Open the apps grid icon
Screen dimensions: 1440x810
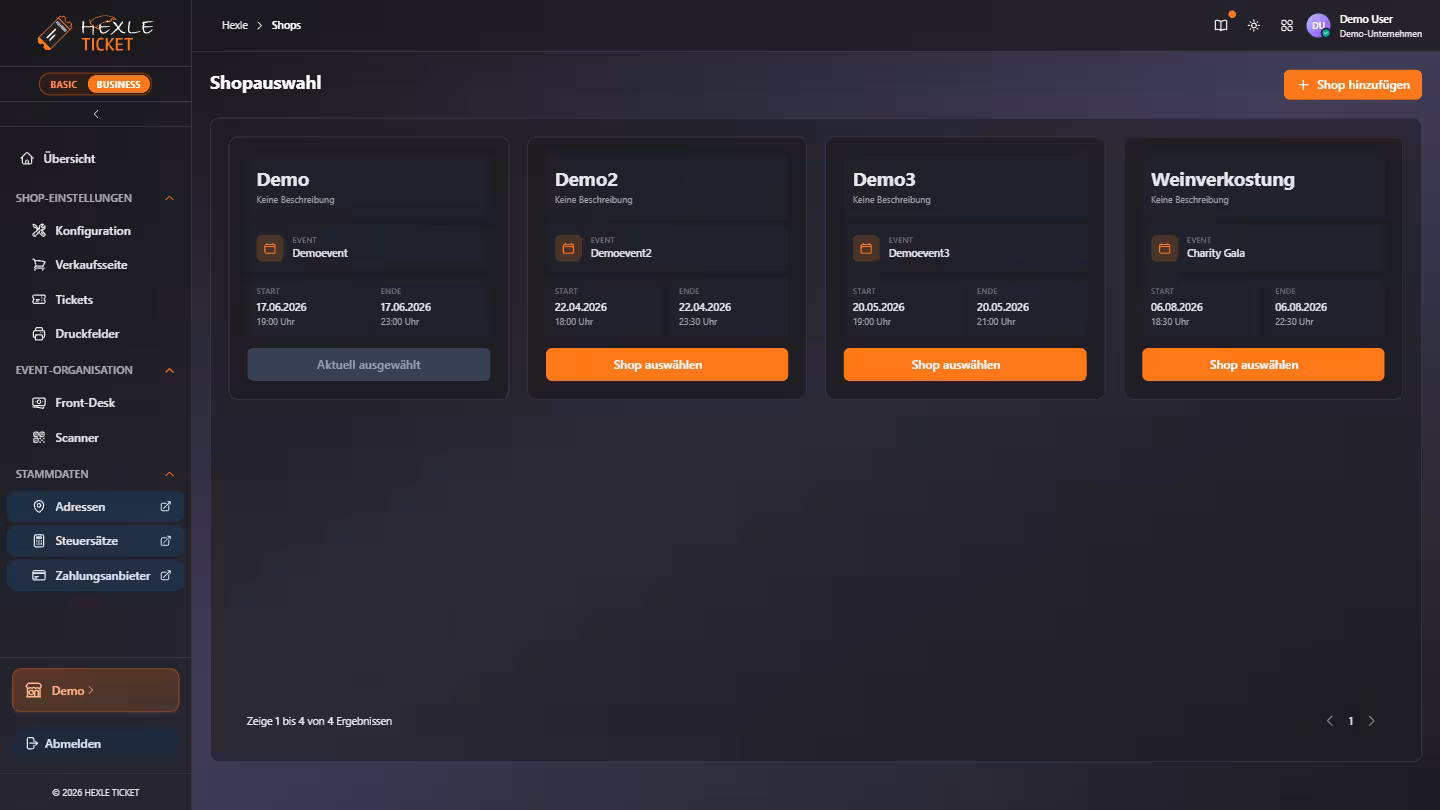(x=1287, y=26)
